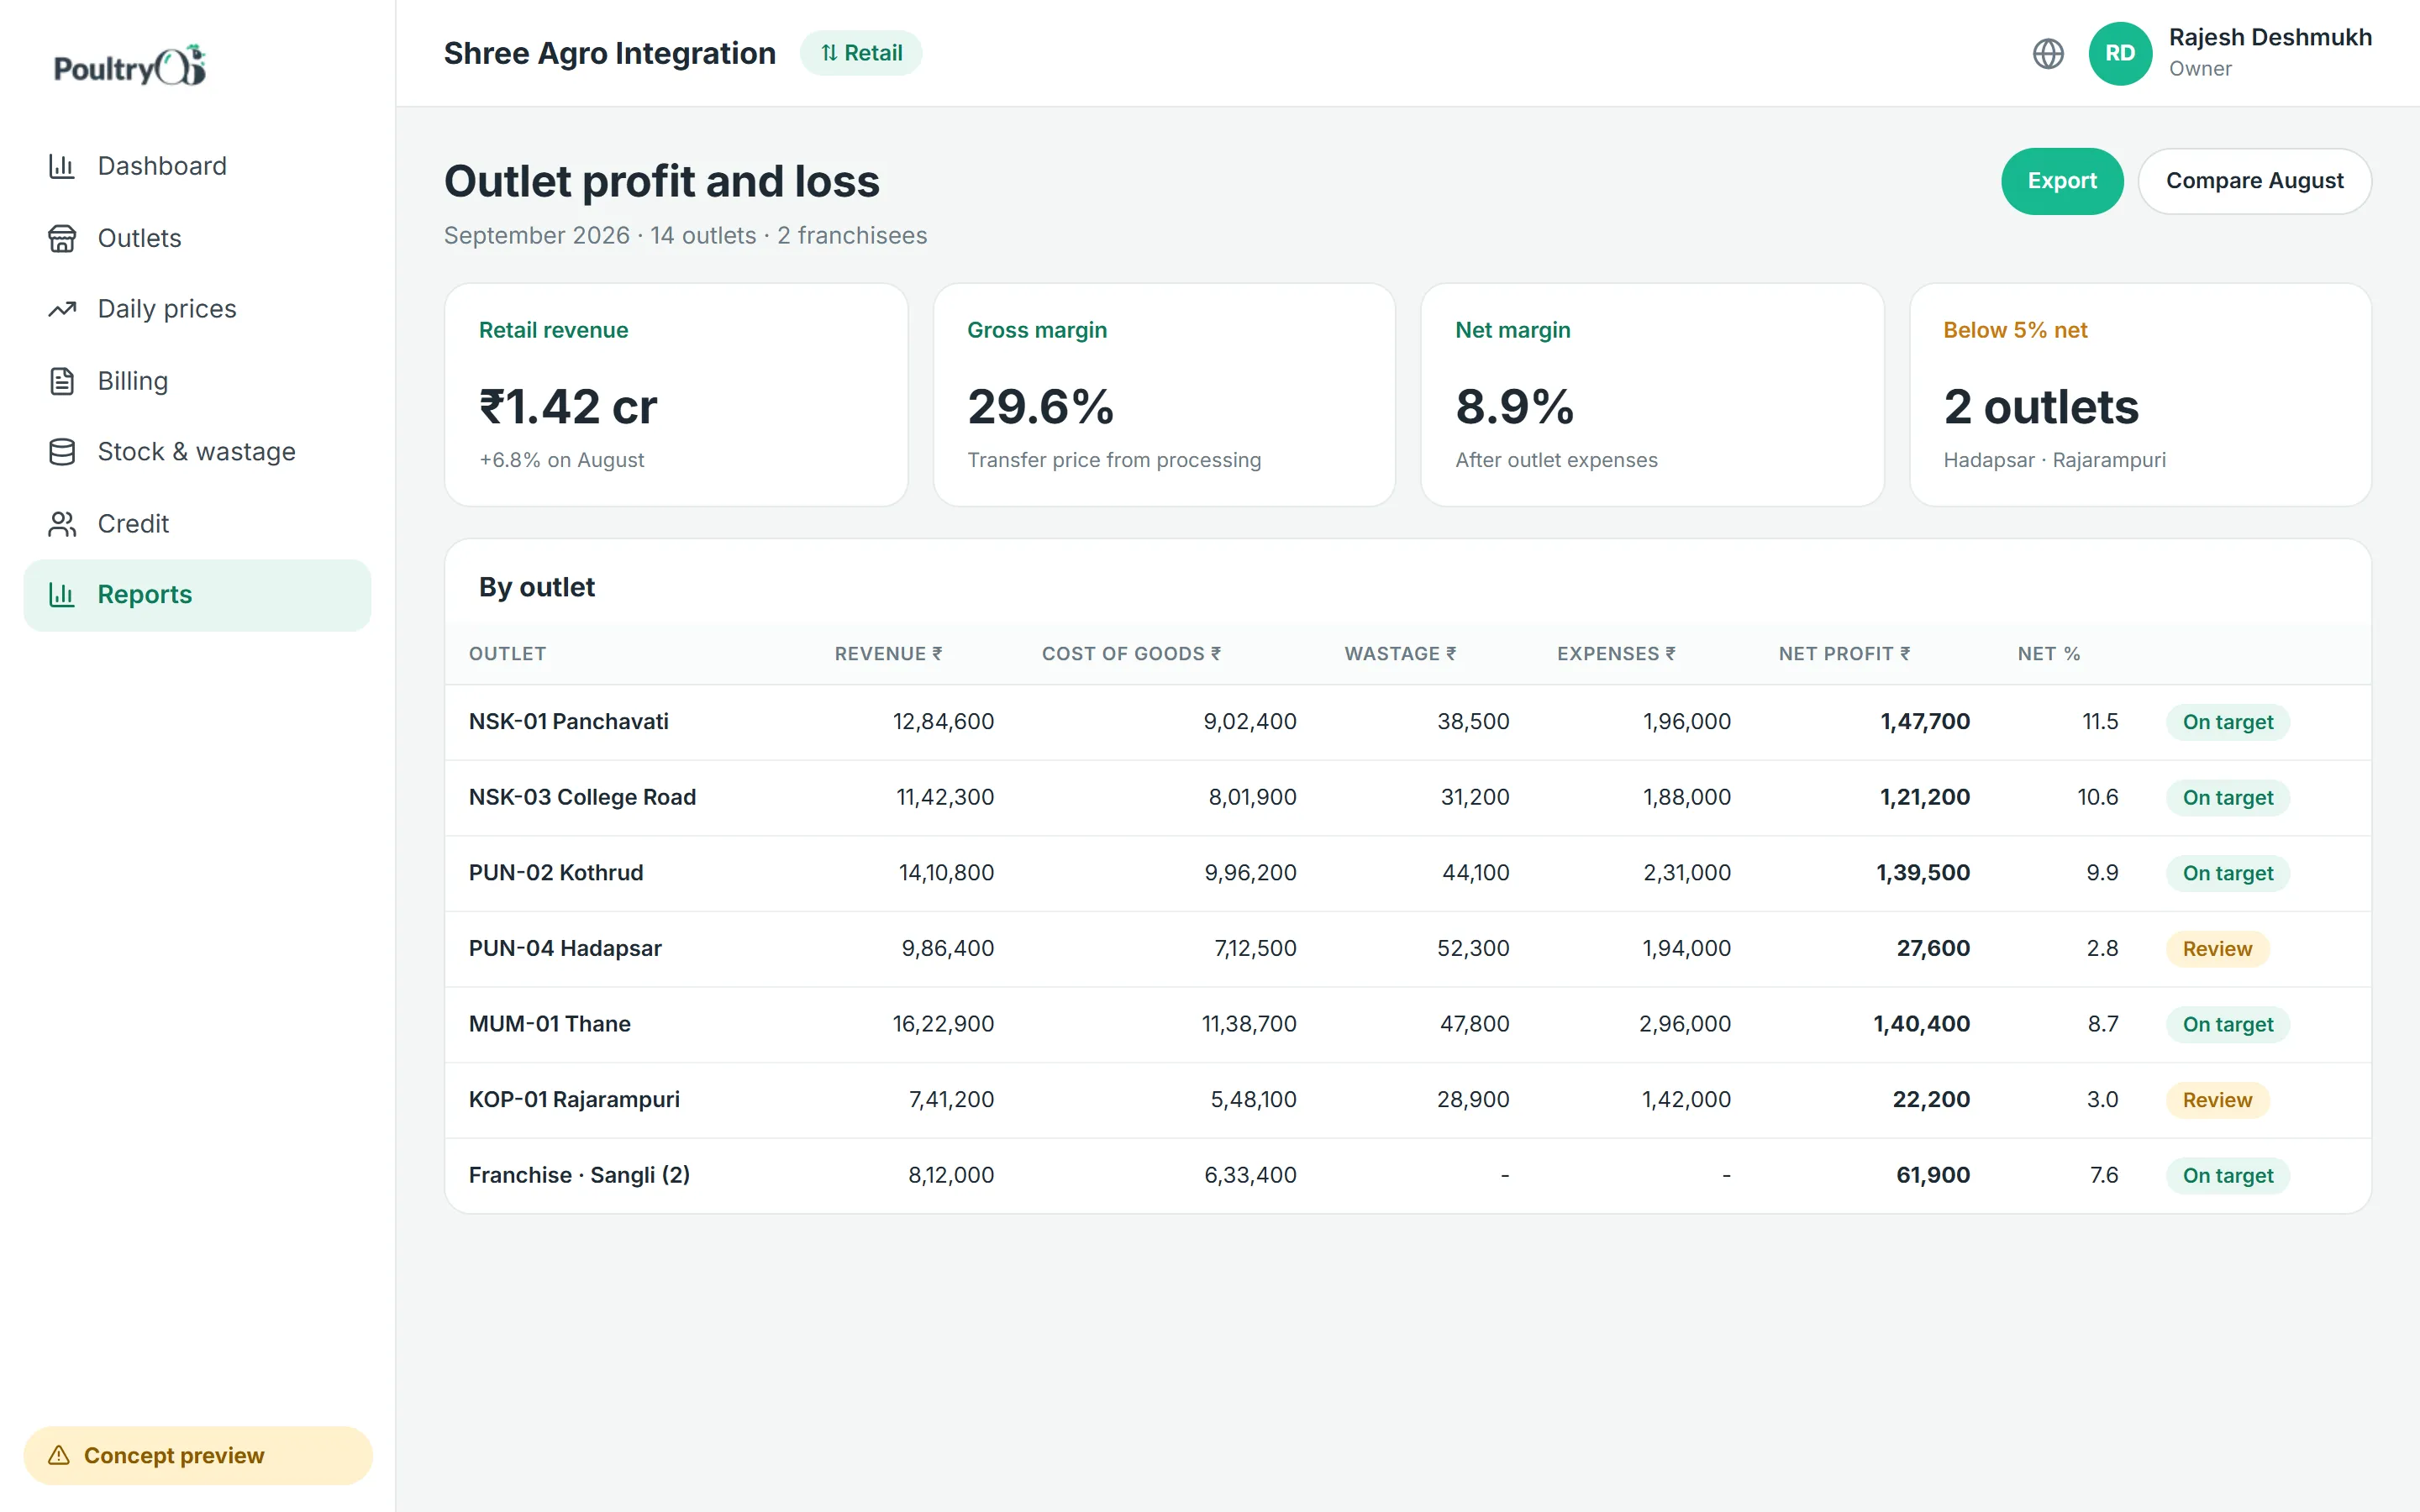Click Compare August button
2420x1512 pixels.
(x=2254, y=181)
